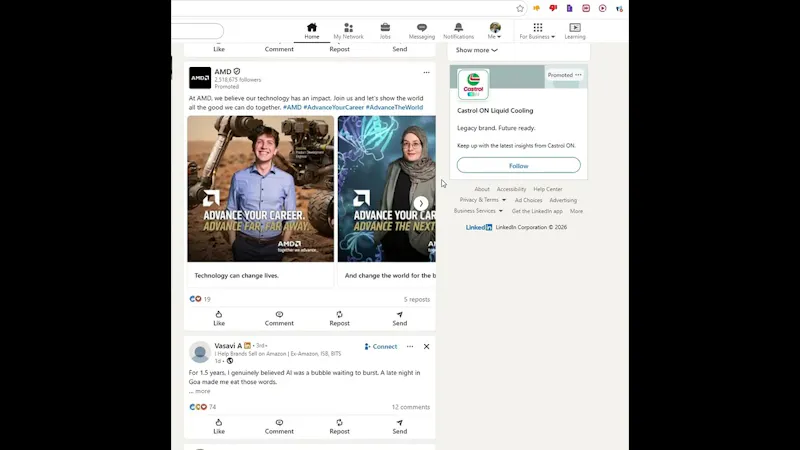The width and height of the screenshot is (800, 450).
Task: Like the AMD post
Action: pyautogui.click(x=219, y=318)
